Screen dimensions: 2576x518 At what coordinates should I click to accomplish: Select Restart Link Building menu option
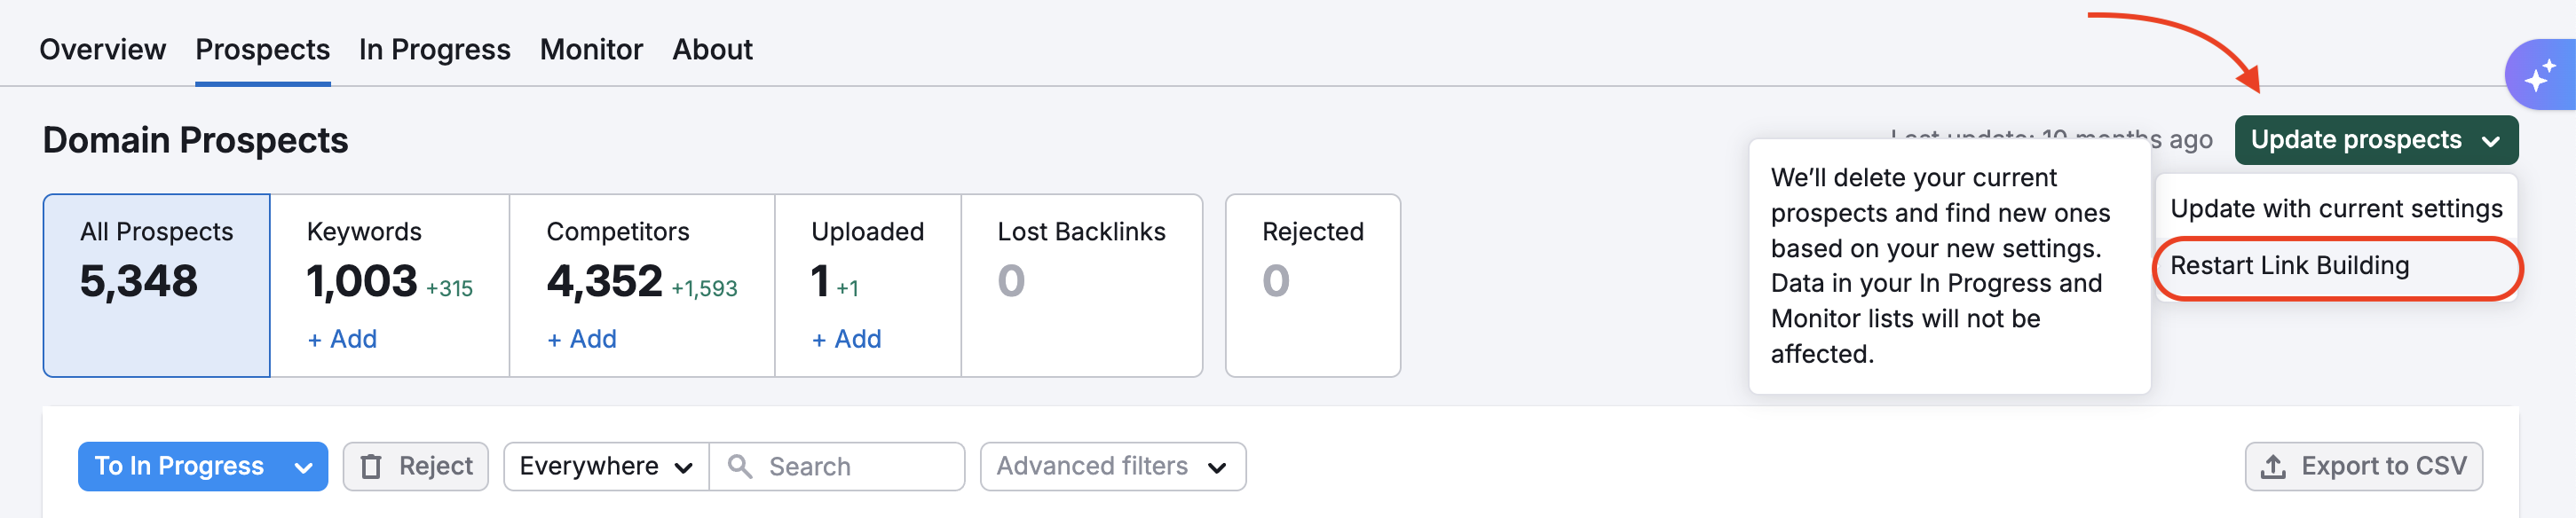2289,266
